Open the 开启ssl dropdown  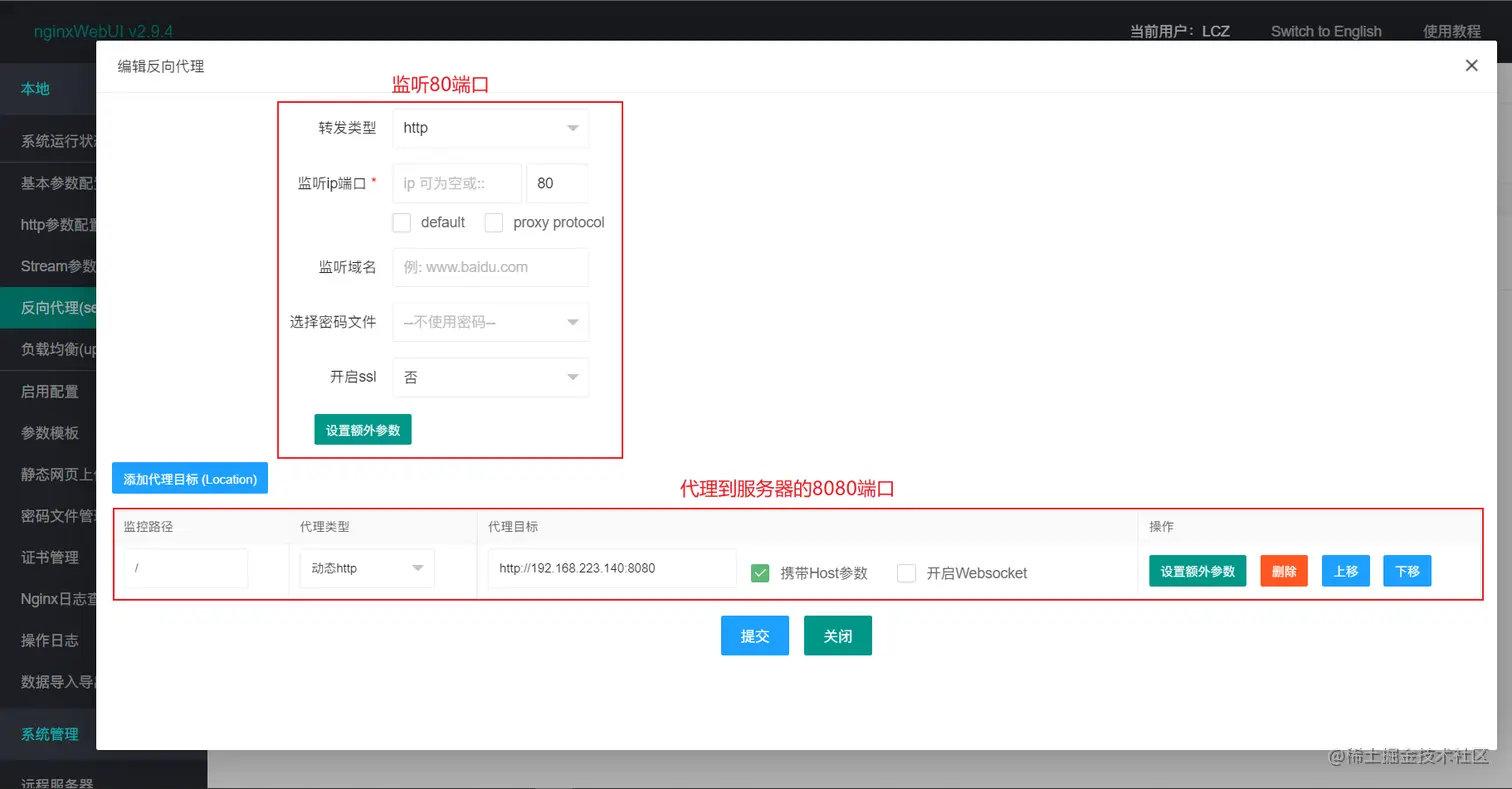(490, 377)
